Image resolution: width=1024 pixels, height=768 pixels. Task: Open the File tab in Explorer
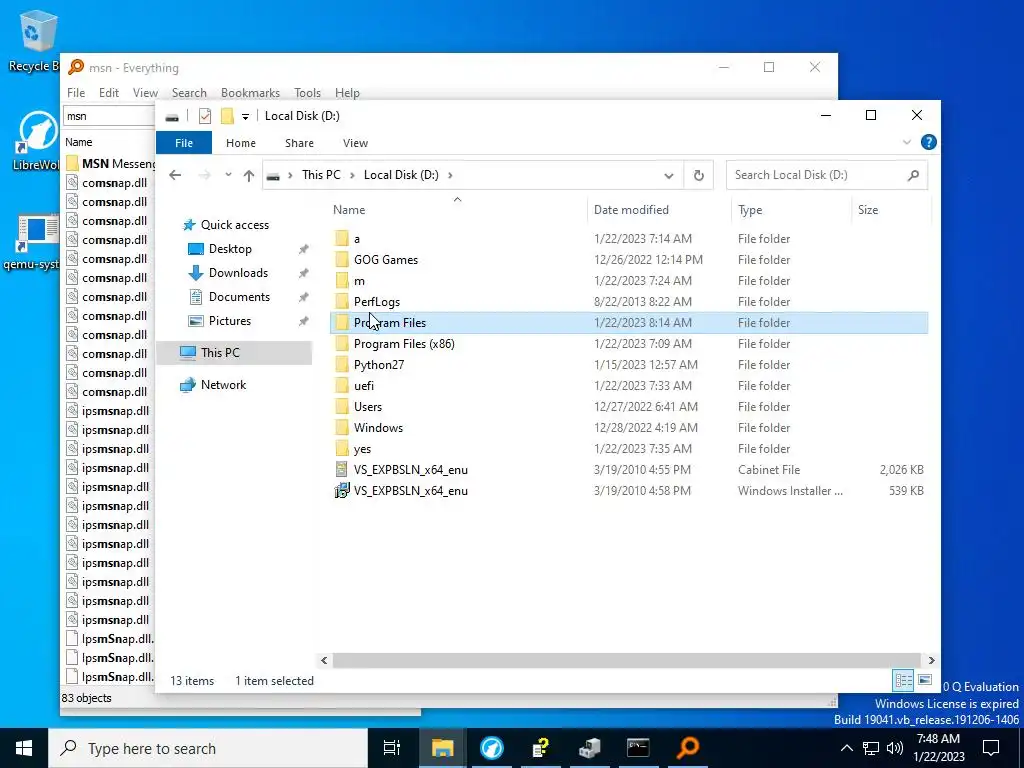pyautogui.click(x=184, y=143)
